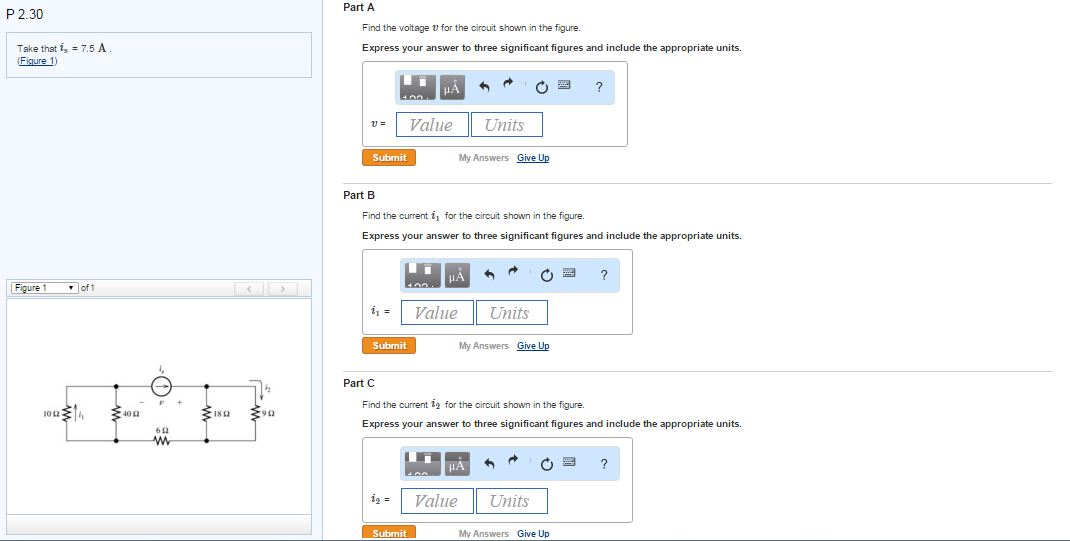Reset the Part C answer field
Viewport: 1070px width, 541px height.
[547, 464]
